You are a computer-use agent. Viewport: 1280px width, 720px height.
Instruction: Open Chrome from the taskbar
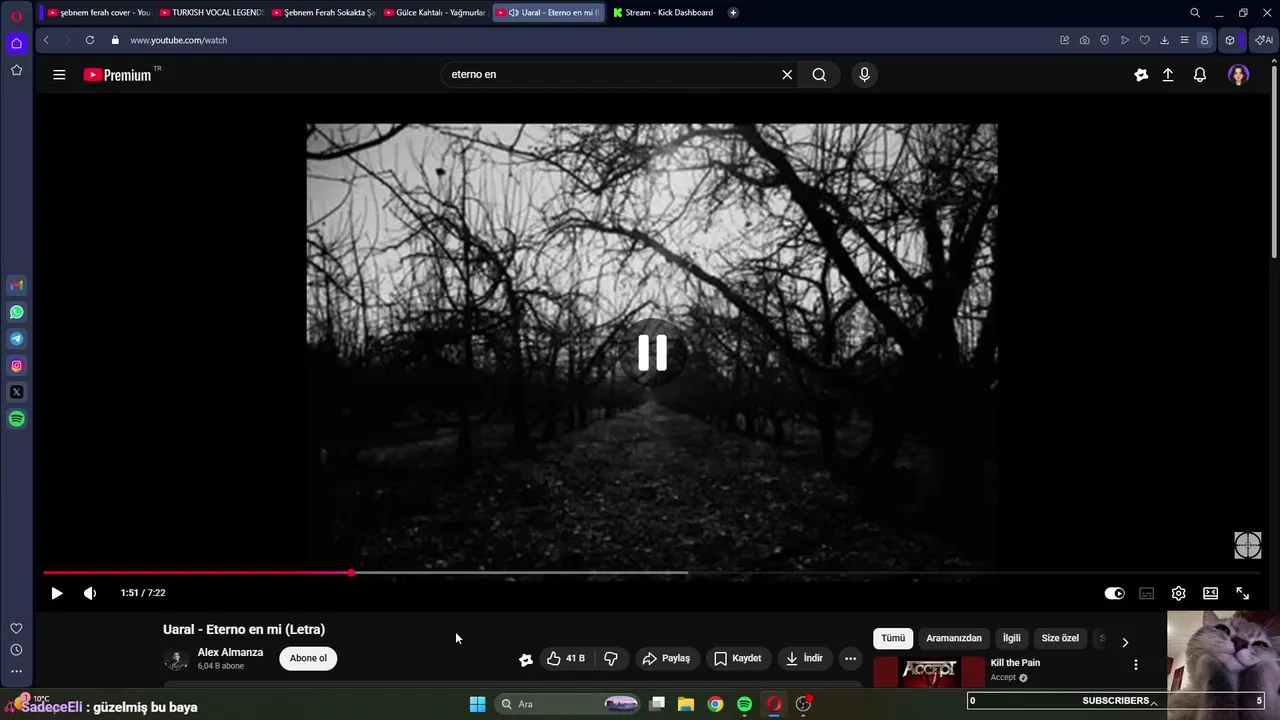(x=715, y=704)
